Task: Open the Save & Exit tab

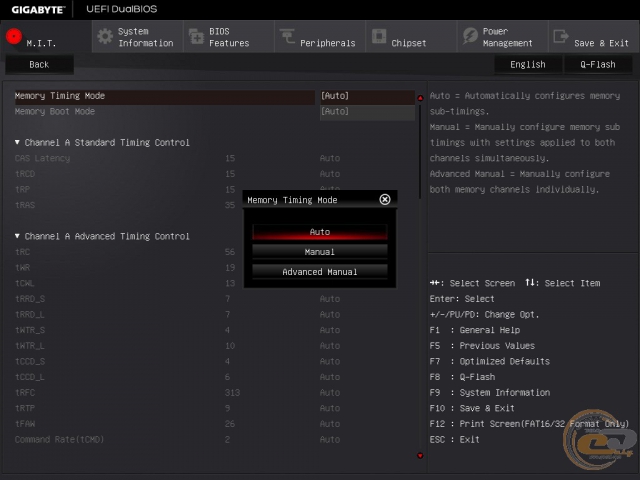Action: pyautogui.click(x=594, y=37)
